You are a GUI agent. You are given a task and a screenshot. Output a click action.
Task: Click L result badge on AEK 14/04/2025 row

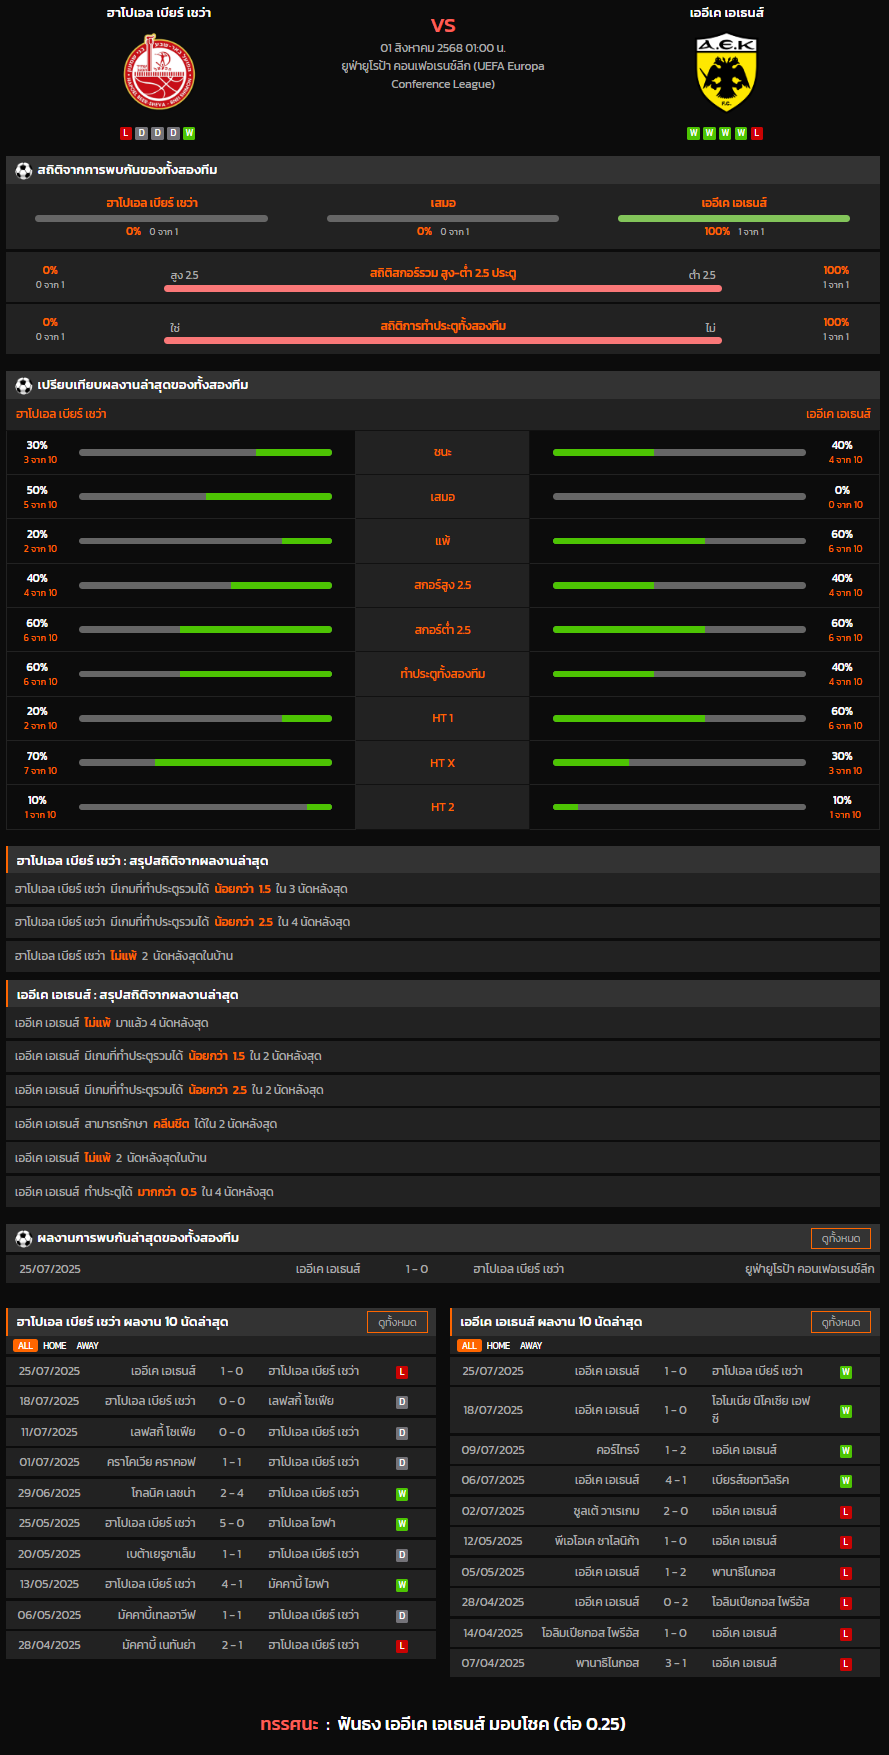846,1634
